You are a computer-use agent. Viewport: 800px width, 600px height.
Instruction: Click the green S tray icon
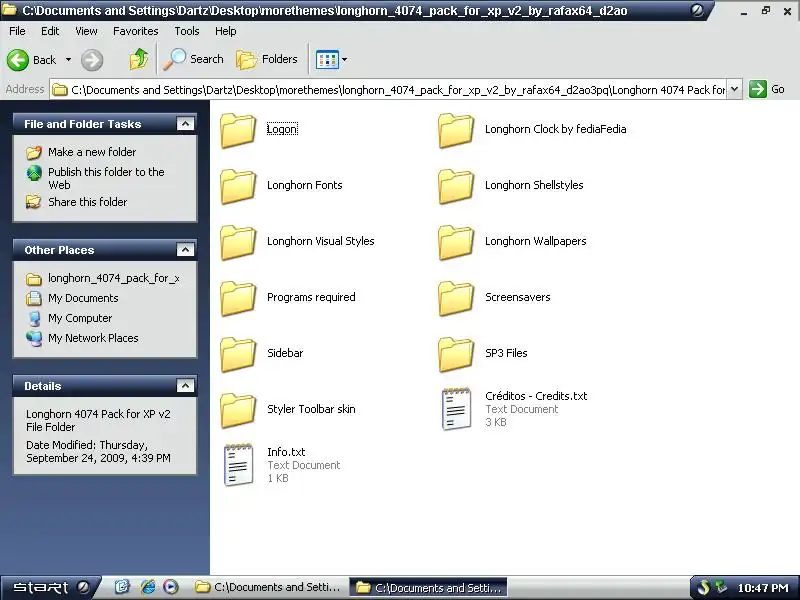pyautogui.click(x=704, y=588)
